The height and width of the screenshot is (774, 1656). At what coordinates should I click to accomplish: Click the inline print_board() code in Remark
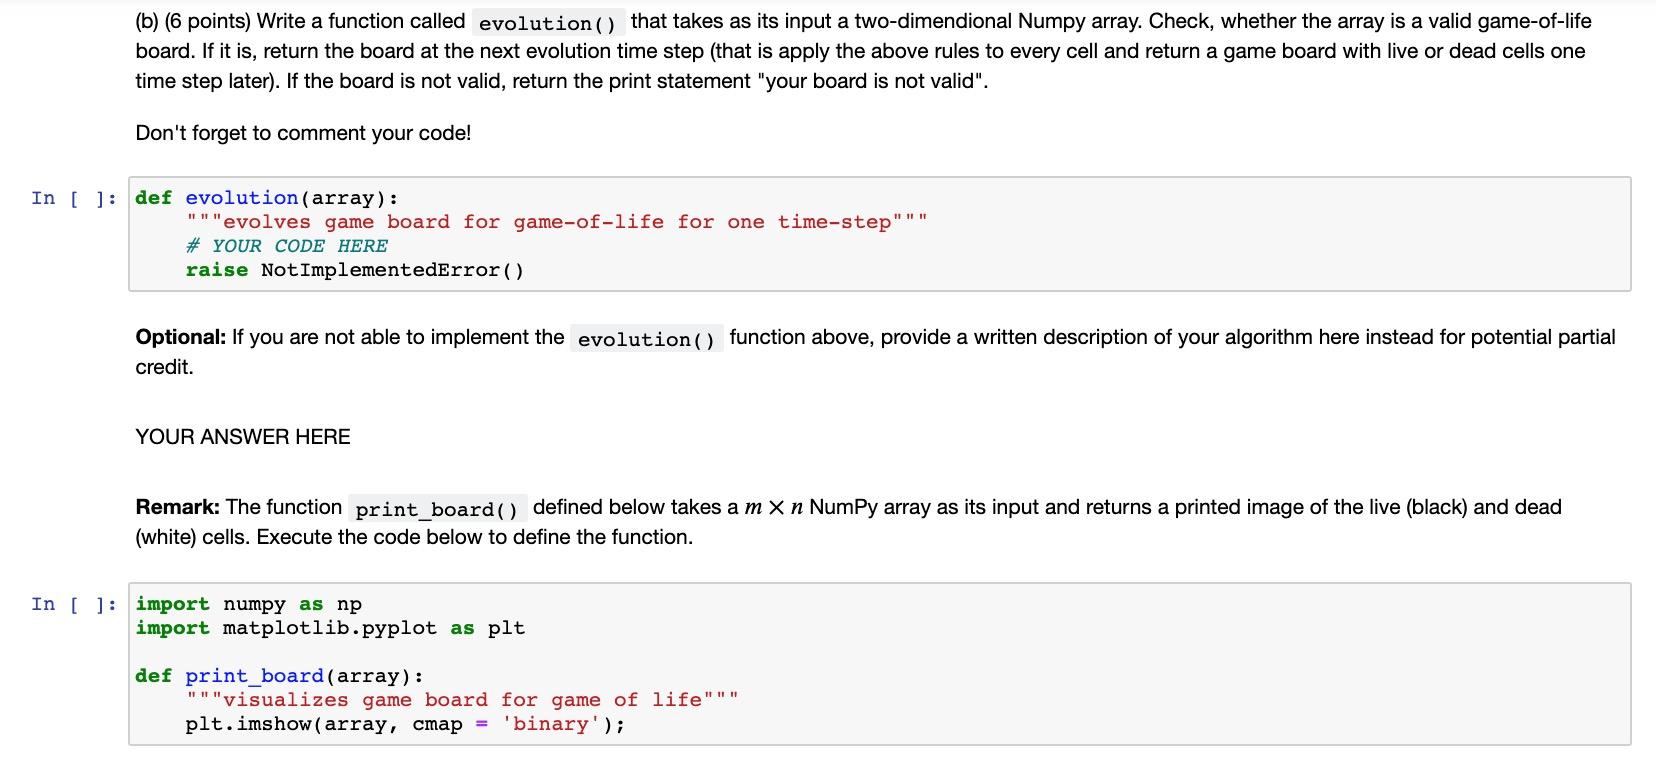(x=437, y=509)
